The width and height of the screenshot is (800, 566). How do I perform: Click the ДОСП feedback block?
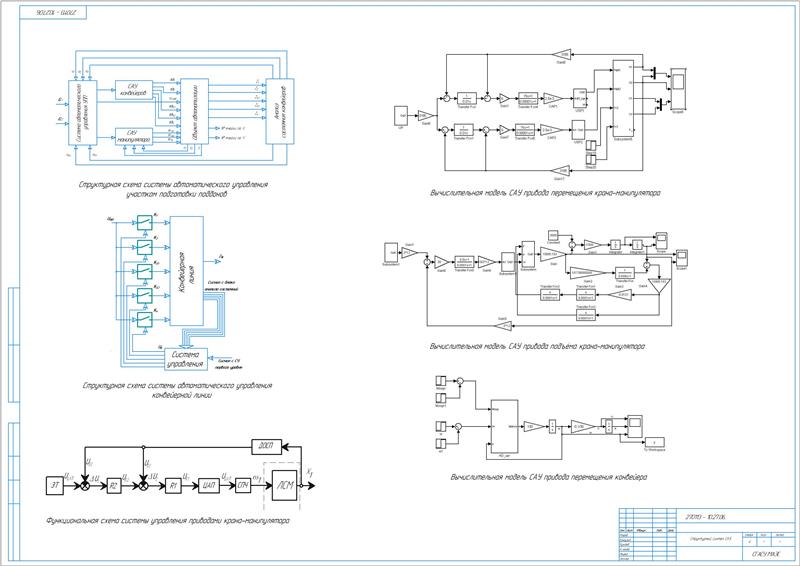point(266,447)
